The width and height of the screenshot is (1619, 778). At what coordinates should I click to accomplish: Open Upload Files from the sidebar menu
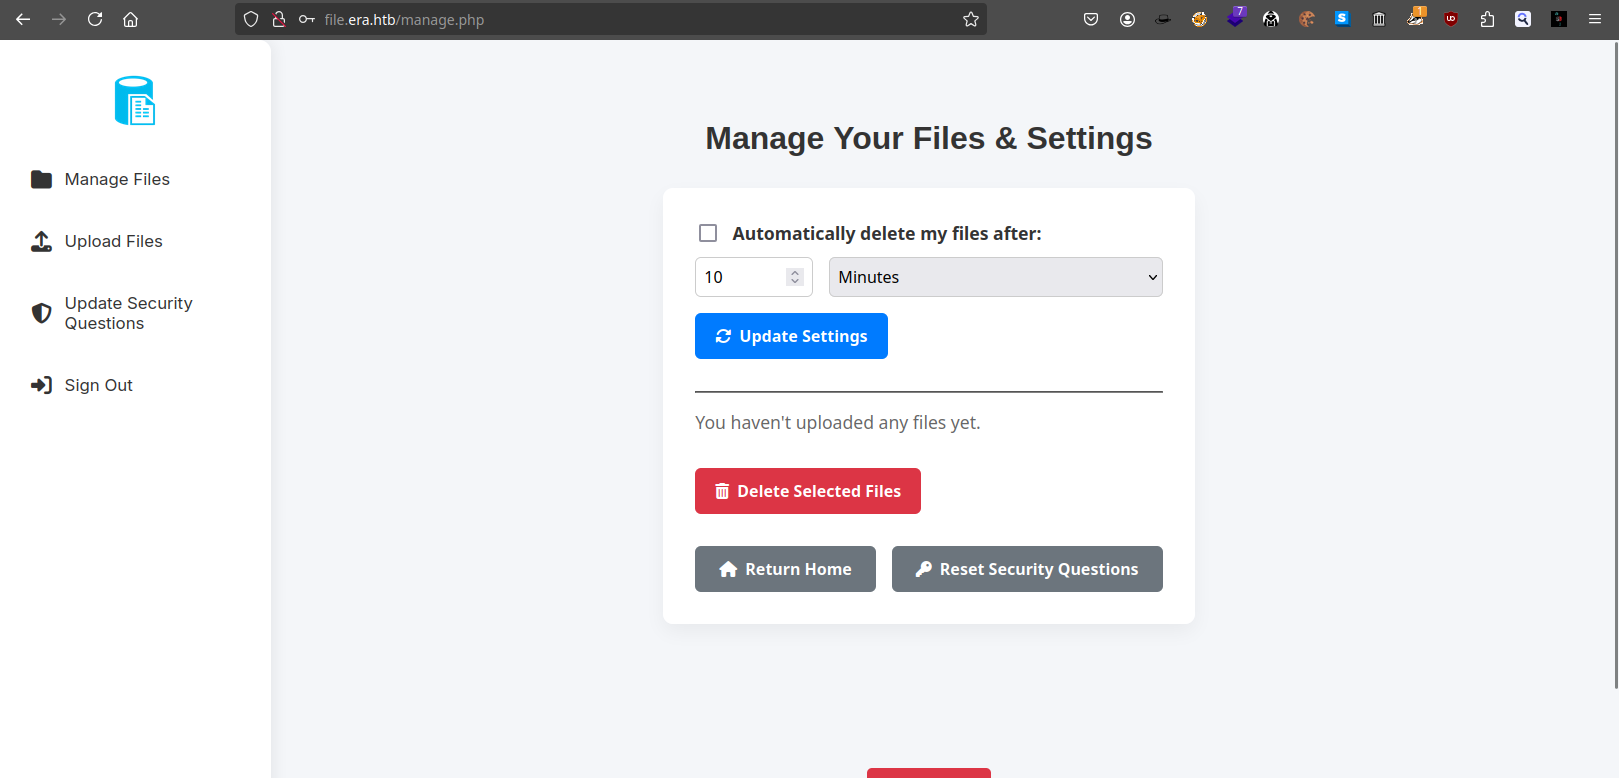pos(113,242)
